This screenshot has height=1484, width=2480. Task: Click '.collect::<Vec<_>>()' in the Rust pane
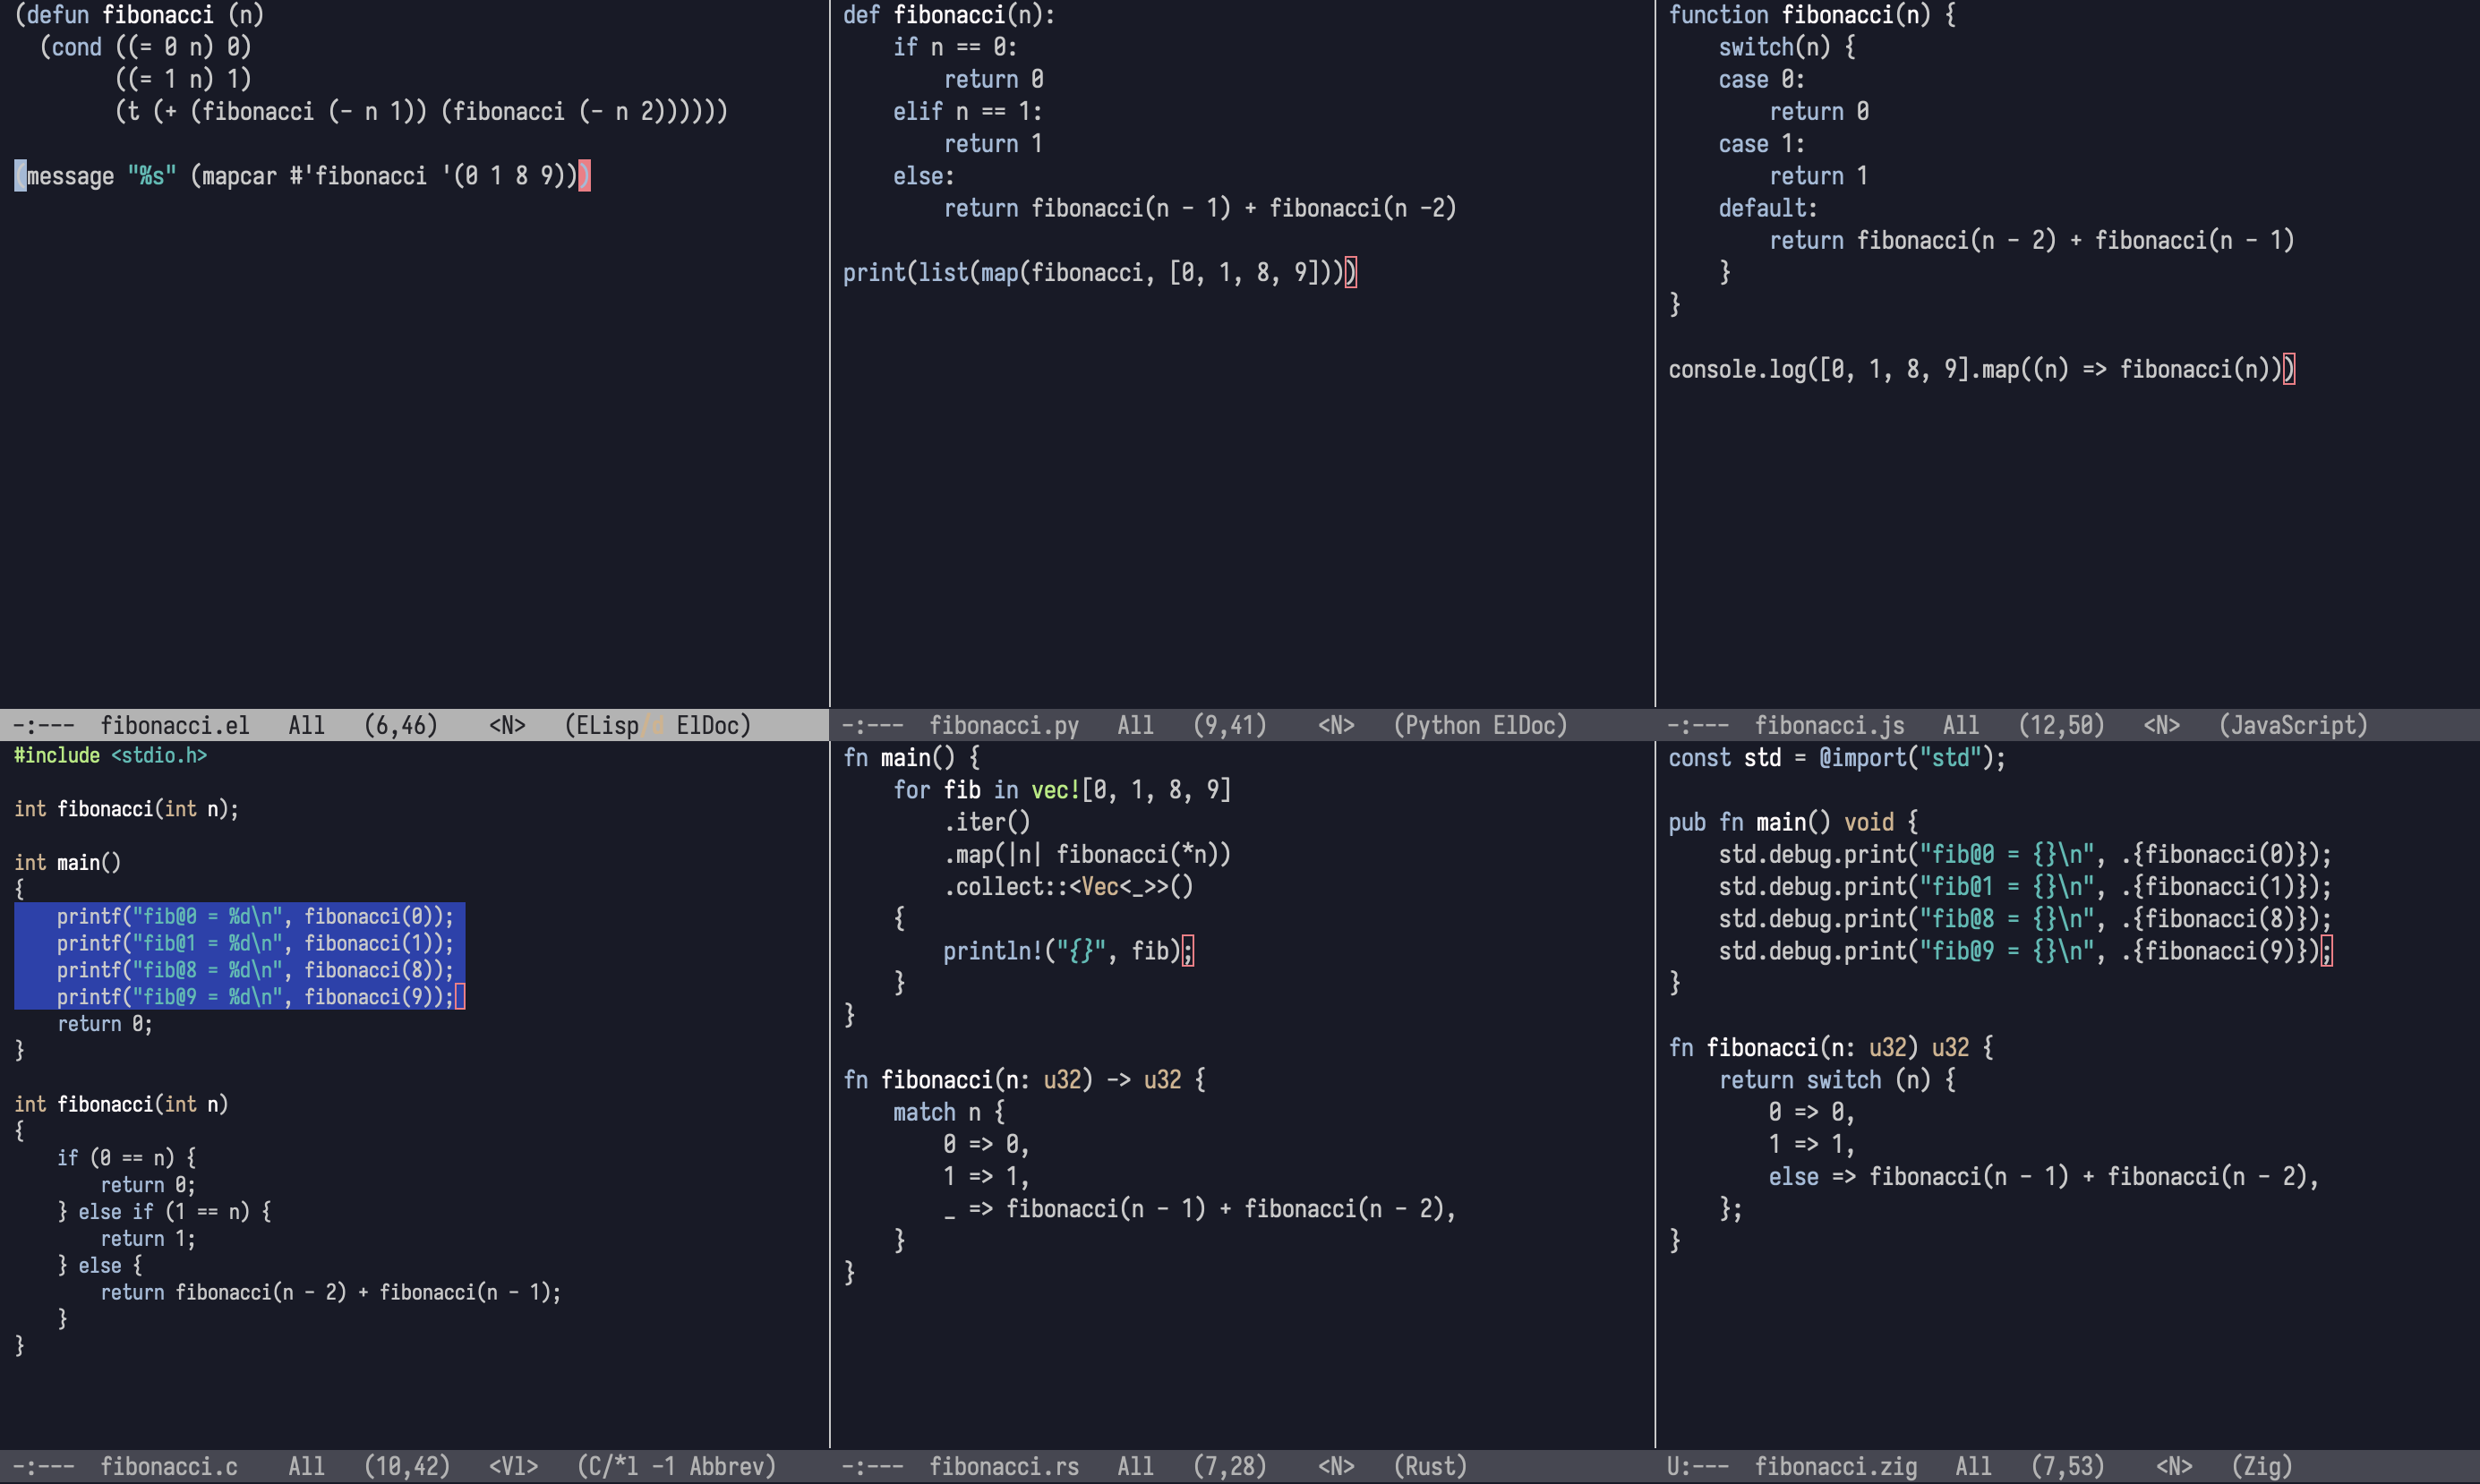[x=1068, y=886]
